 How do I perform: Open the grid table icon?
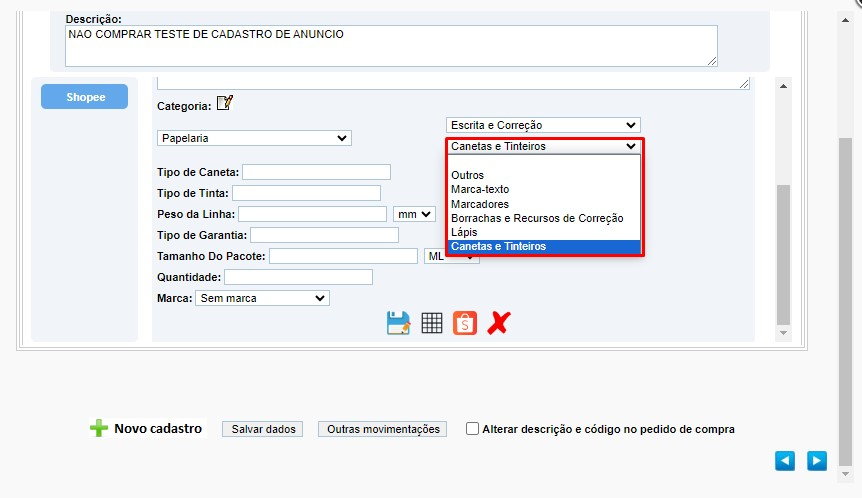tap(432, 323)
